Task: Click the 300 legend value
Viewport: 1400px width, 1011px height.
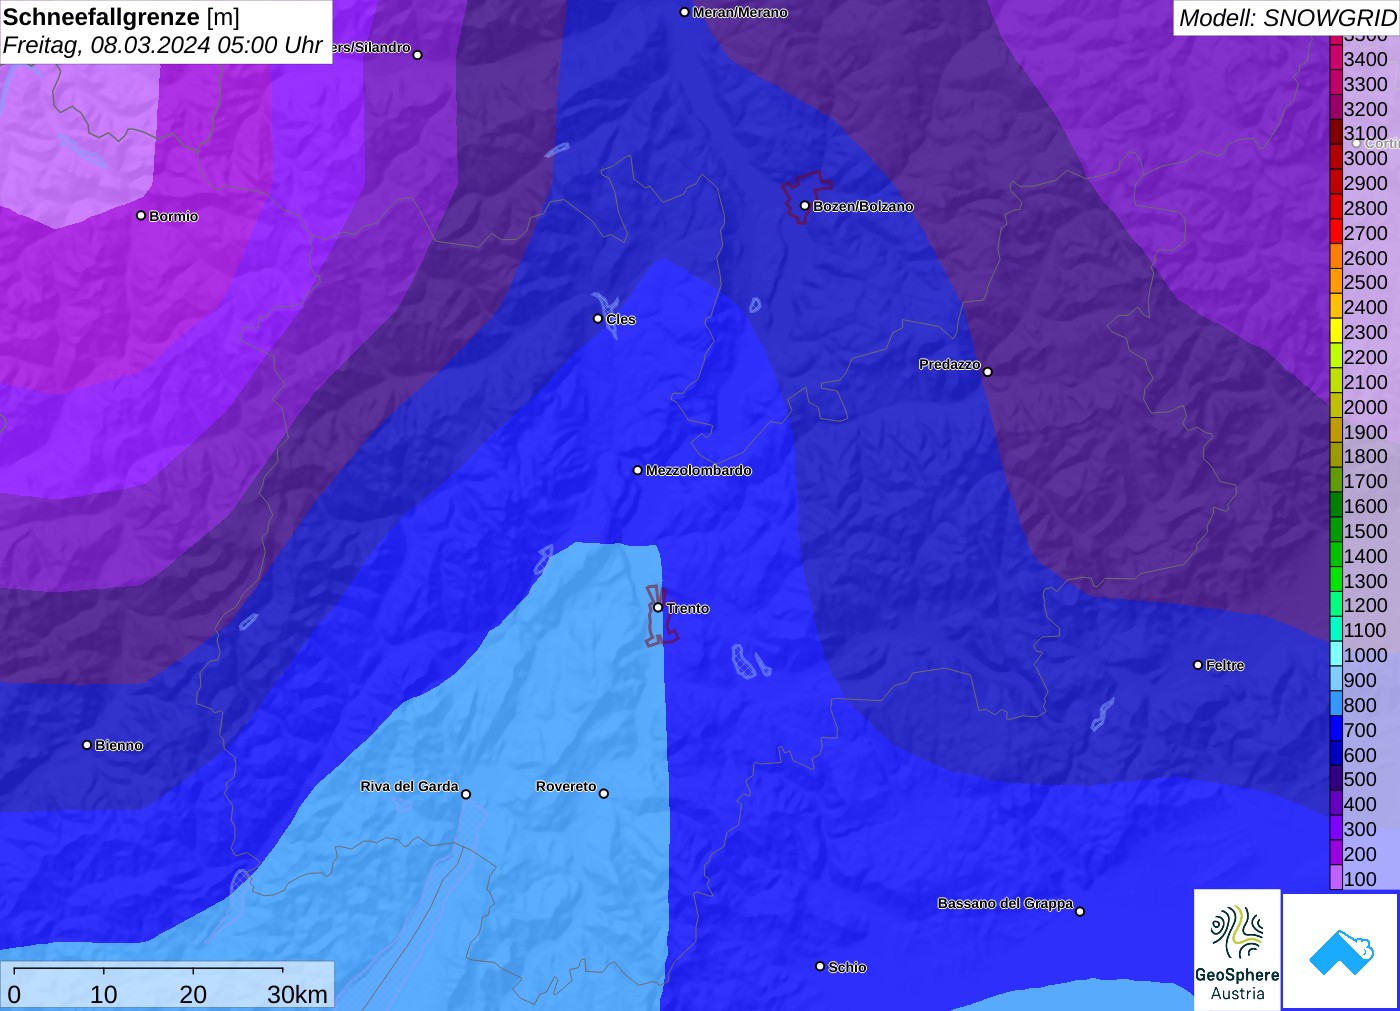Action: 1360,829
